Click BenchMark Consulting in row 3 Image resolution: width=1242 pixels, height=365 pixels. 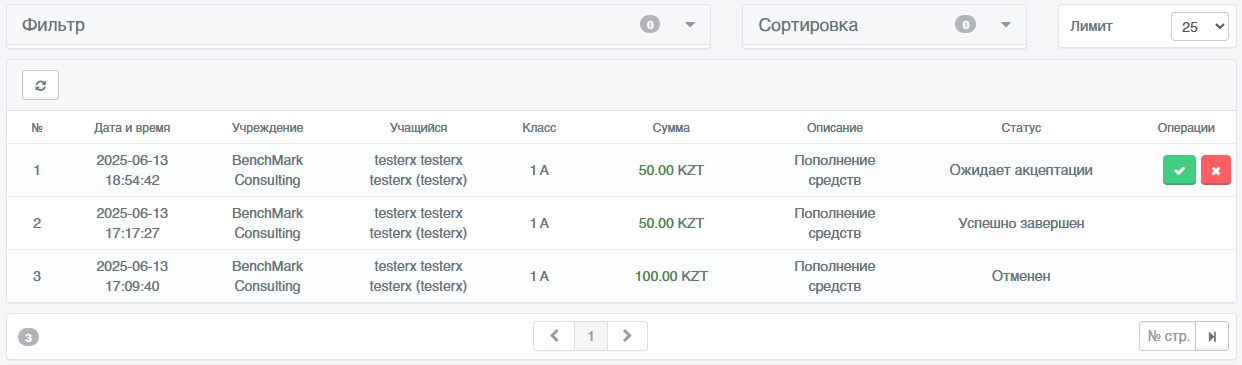click(267, 276)
